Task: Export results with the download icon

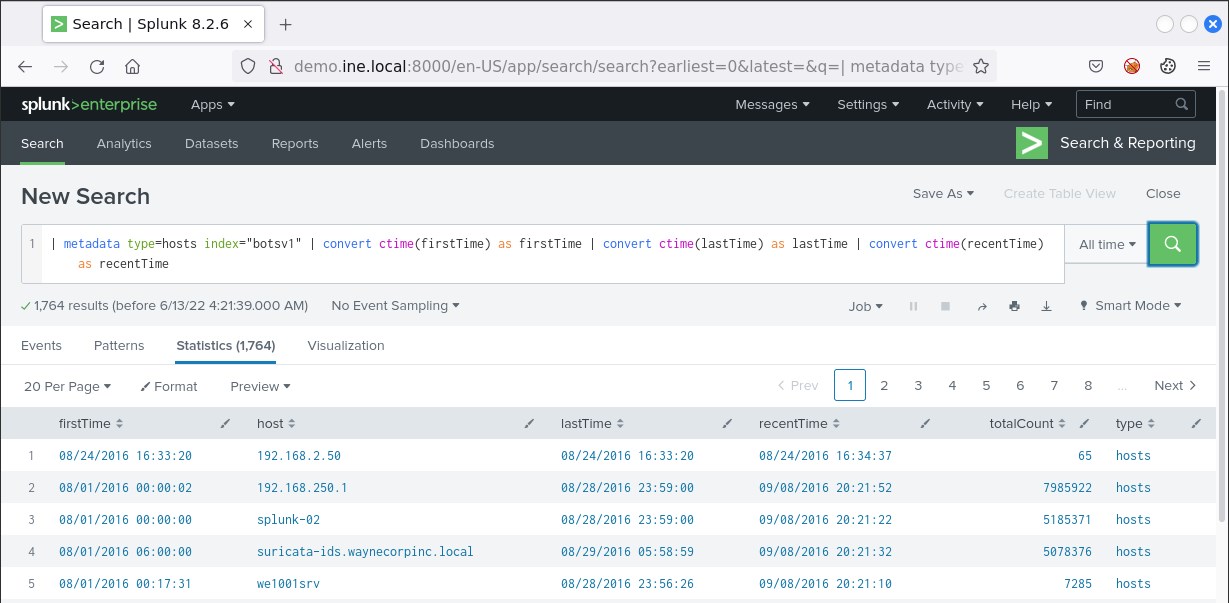Action: point(1046,306)
